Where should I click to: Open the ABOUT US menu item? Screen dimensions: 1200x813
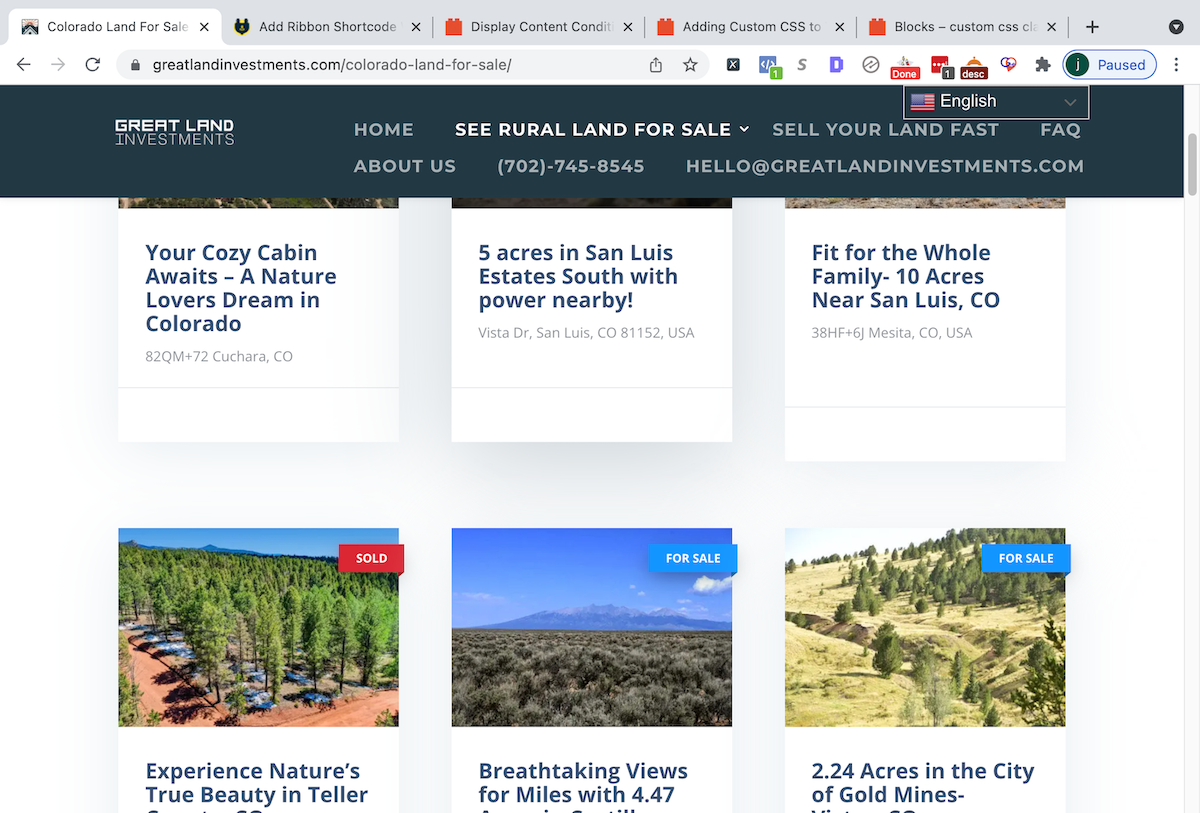(x=405, y=166)
